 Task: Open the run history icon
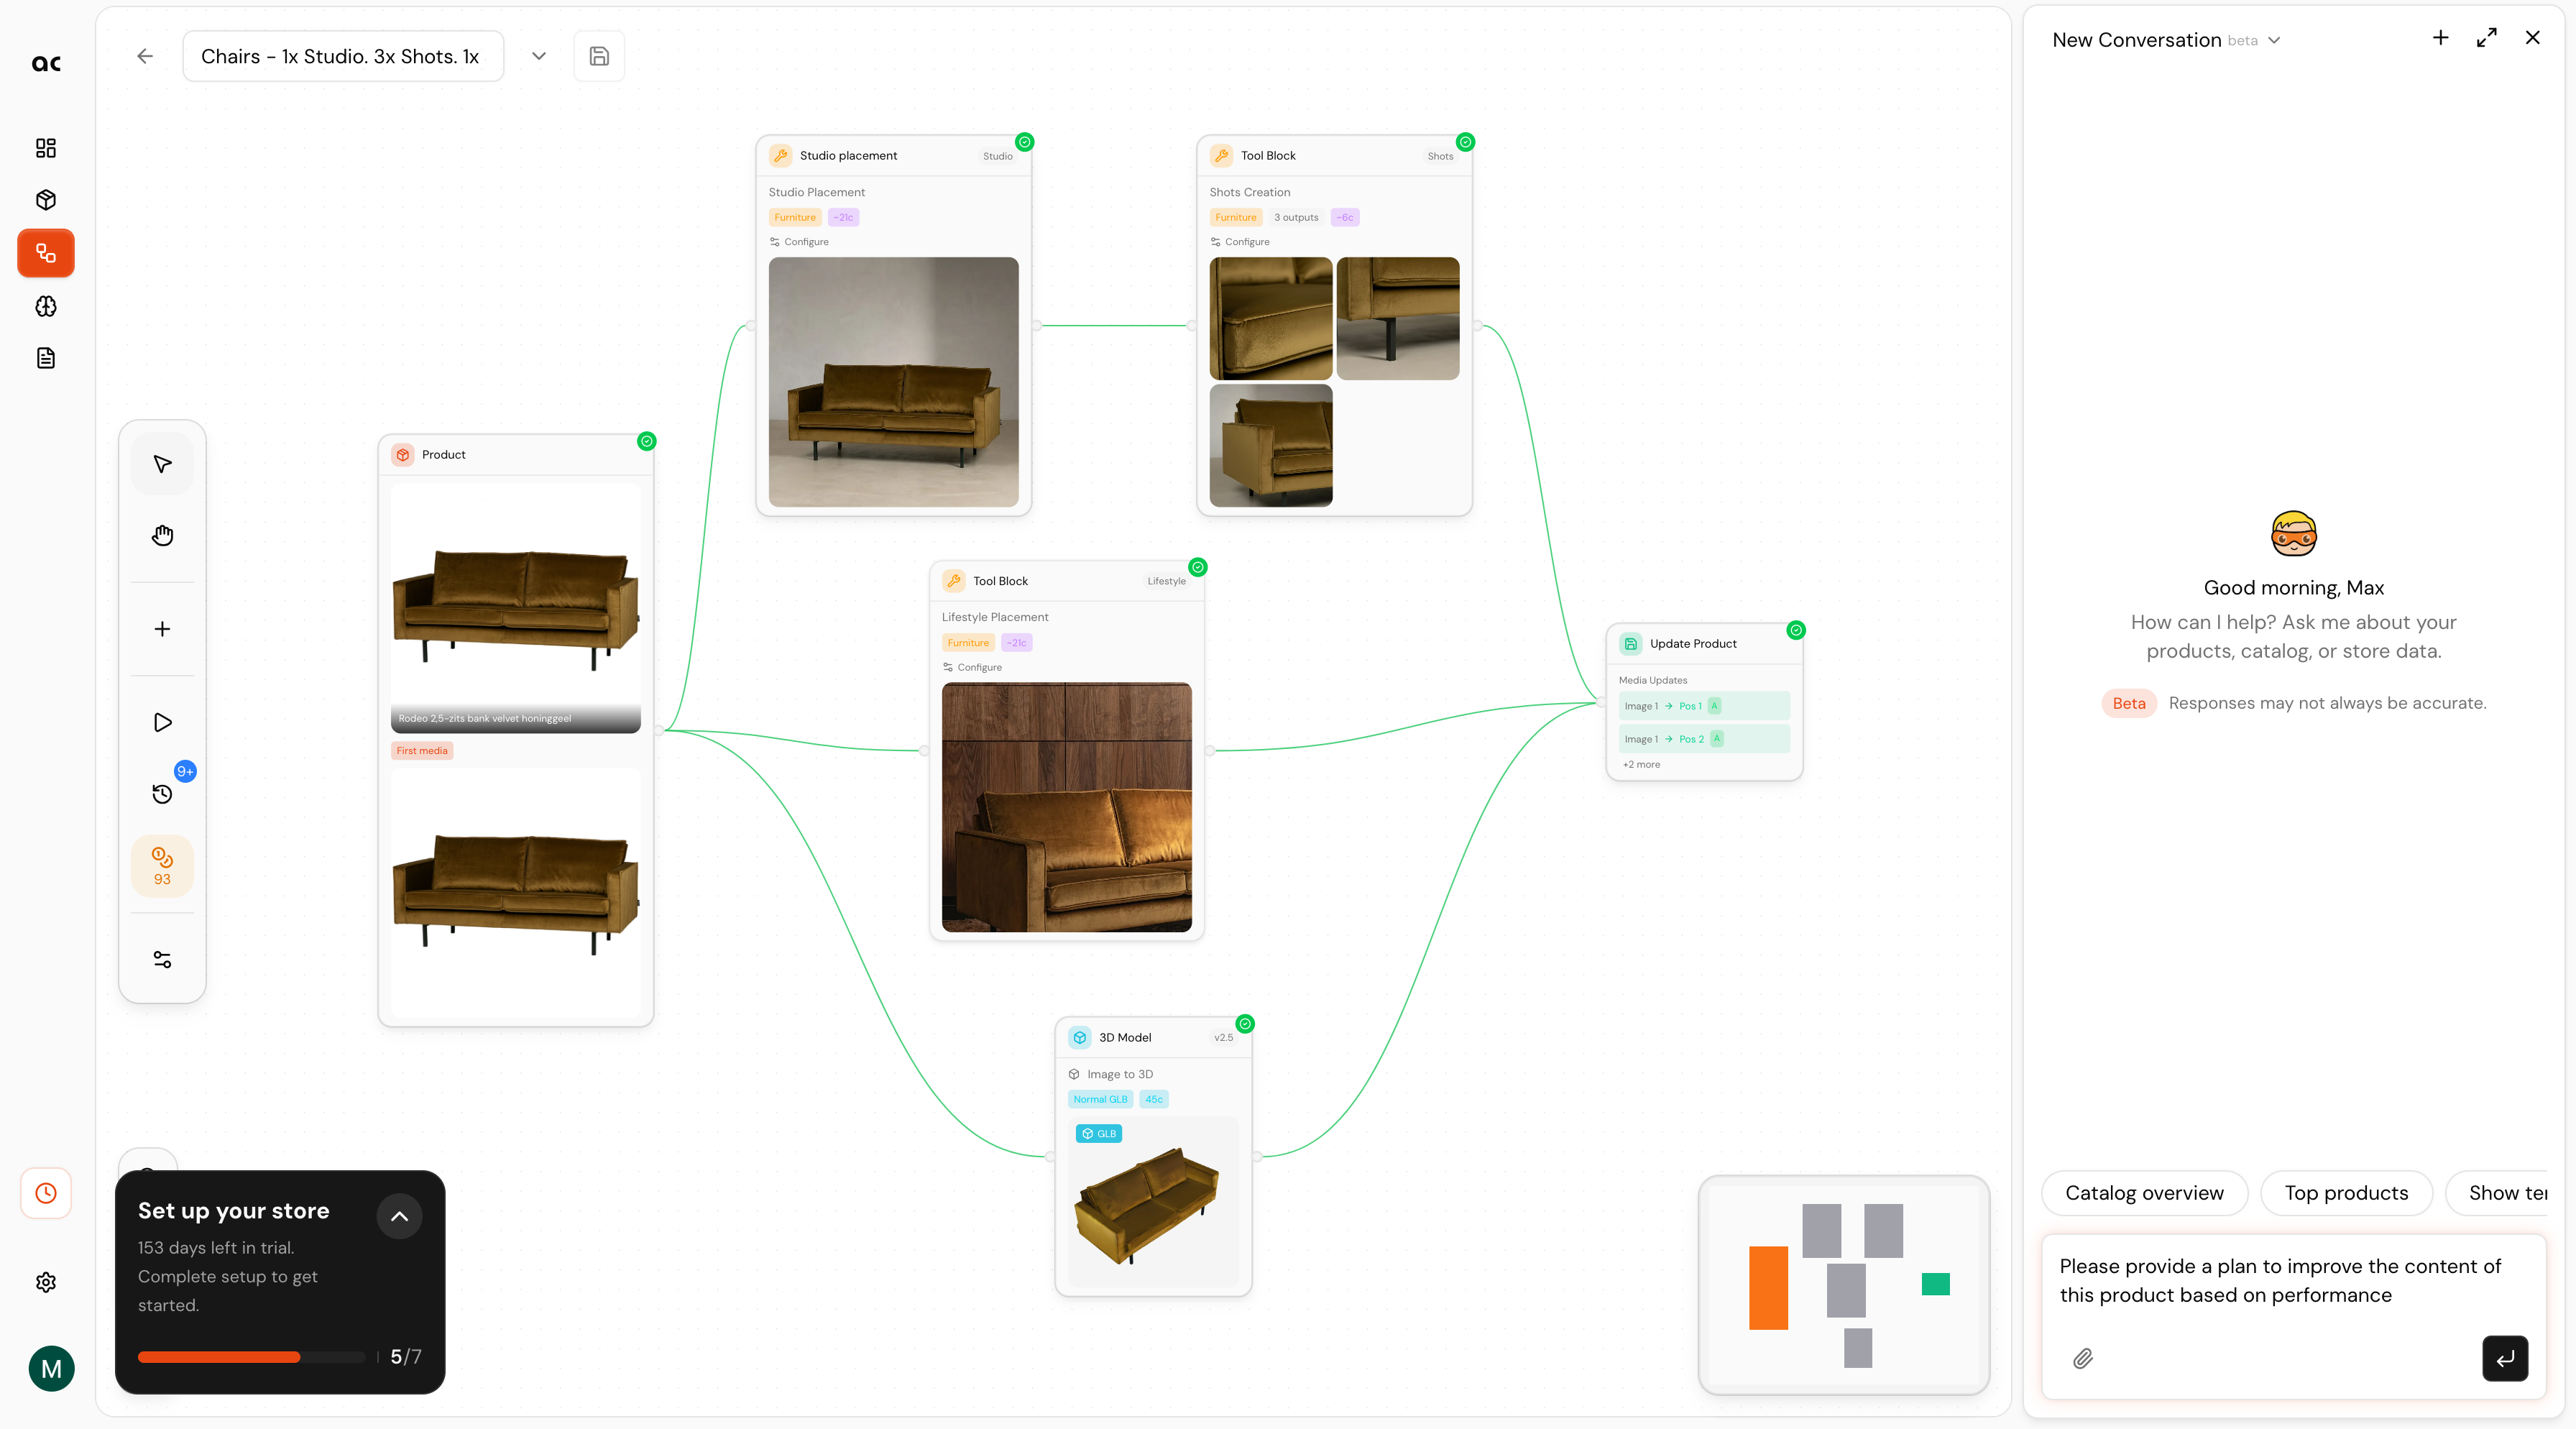162,794
